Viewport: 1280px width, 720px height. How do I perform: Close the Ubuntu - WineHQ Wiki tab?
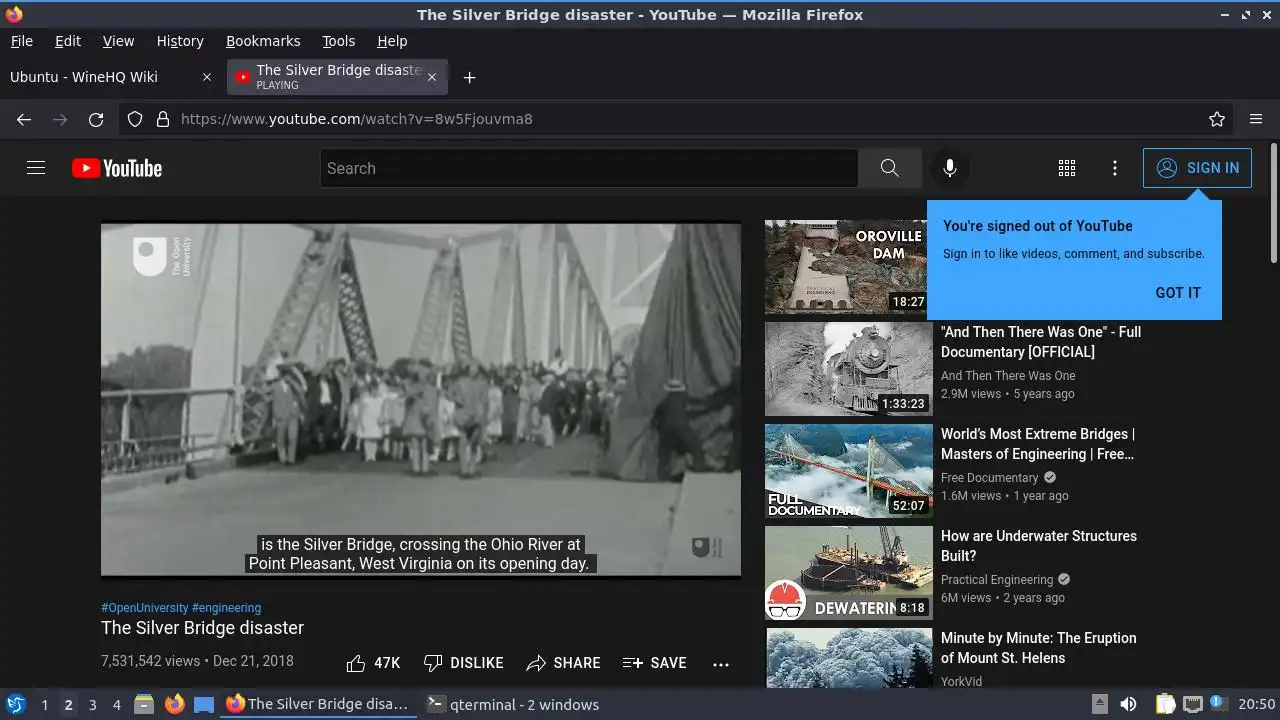tap(207, 77)
